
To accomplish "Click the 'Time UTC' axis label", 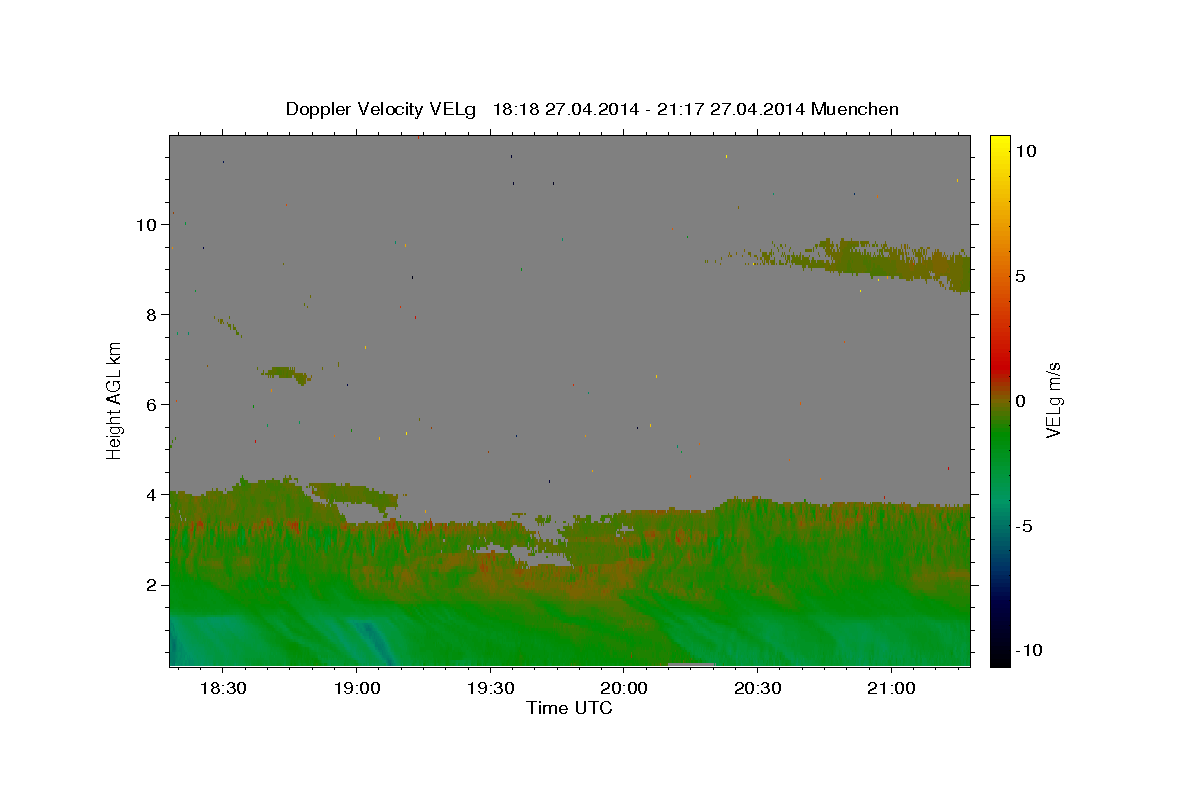I will point(569,708).
